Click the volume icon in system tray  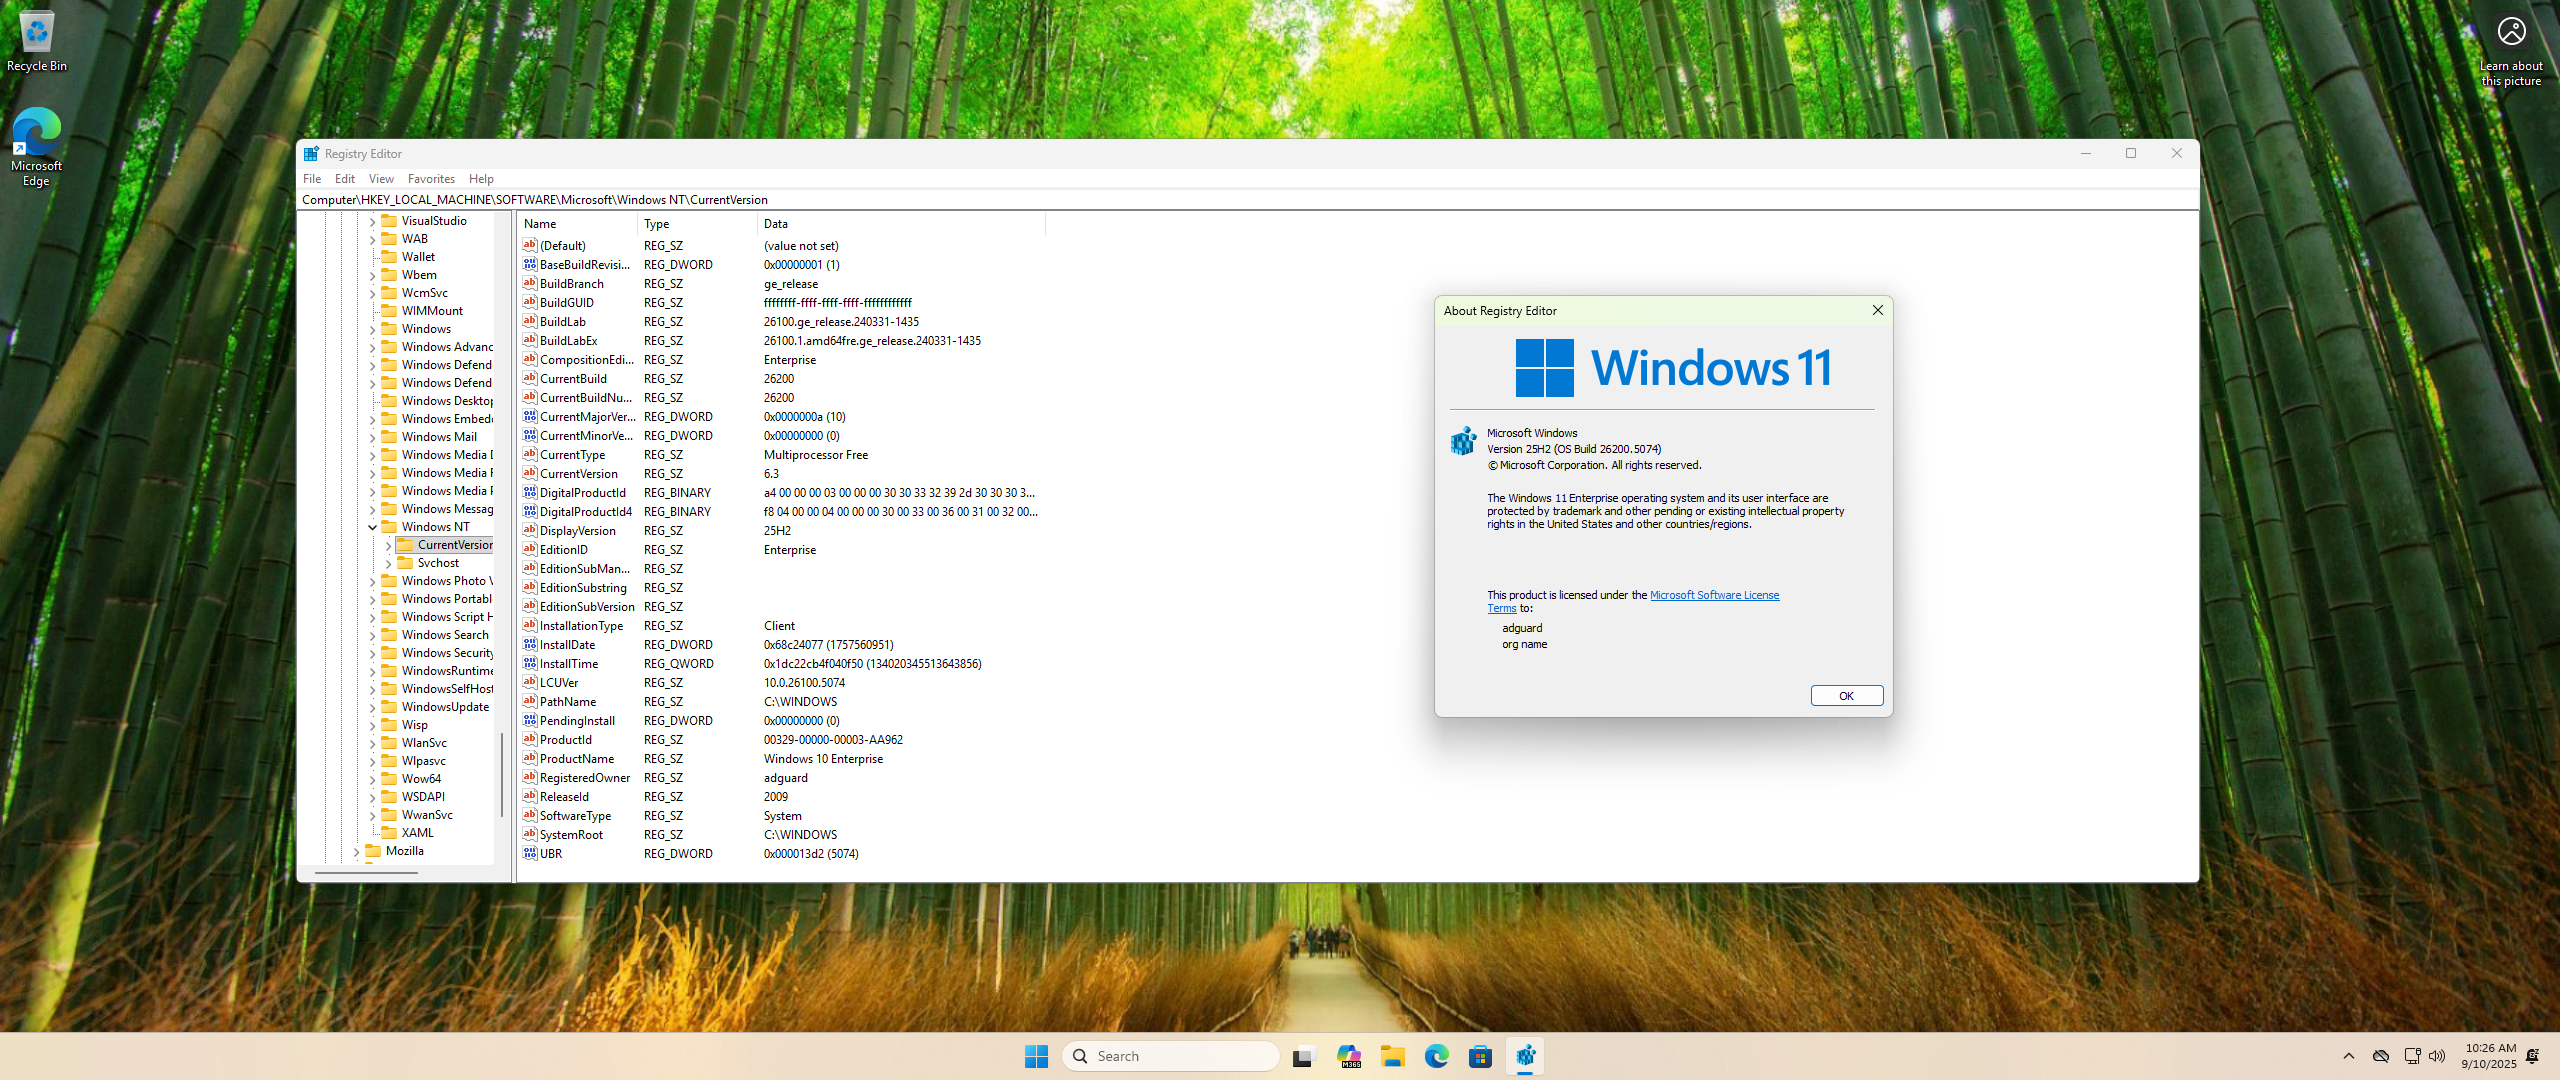coord(2437,1056)
